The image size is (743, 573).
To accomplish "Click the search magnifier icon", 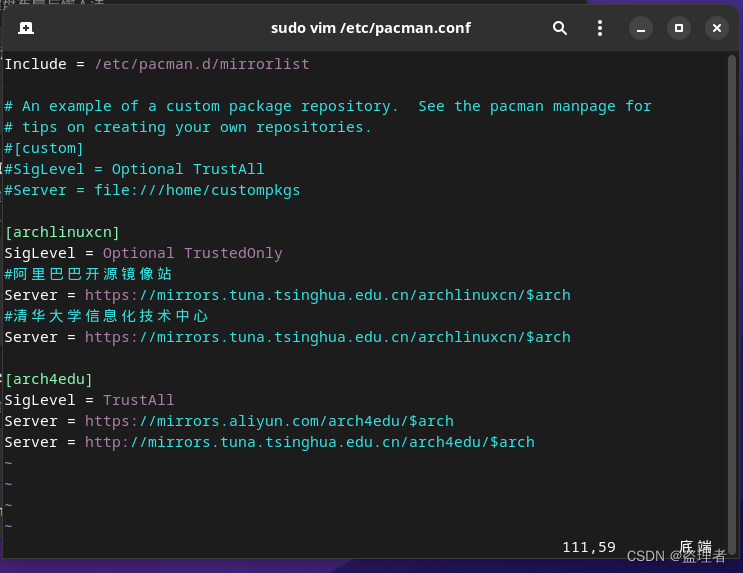I will point(560,28).
